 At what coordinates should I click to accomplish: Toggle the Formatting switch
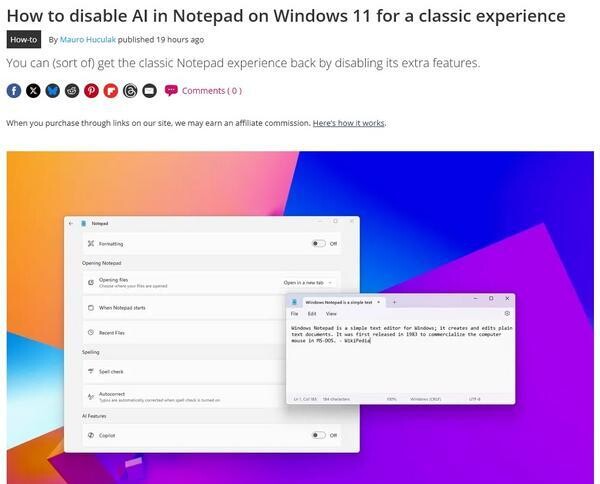click(319, 243)
